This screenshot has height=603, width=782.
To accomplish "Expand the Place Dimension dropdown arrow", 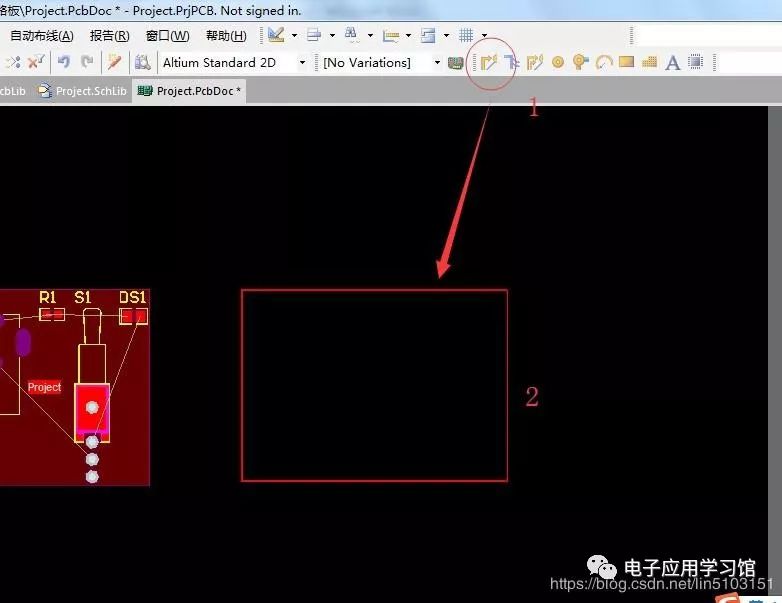I will [x=408, y=35].
